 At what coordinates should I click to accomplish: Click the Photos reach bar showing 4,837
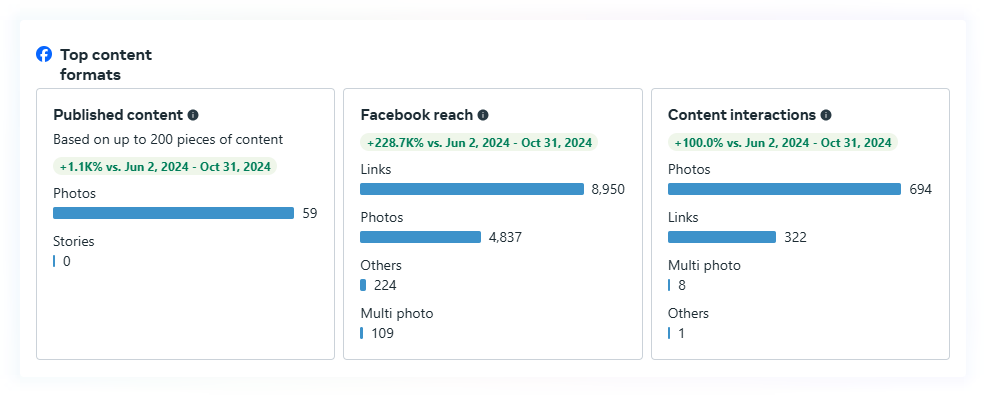pyautogui.click(x=420, y=237)
